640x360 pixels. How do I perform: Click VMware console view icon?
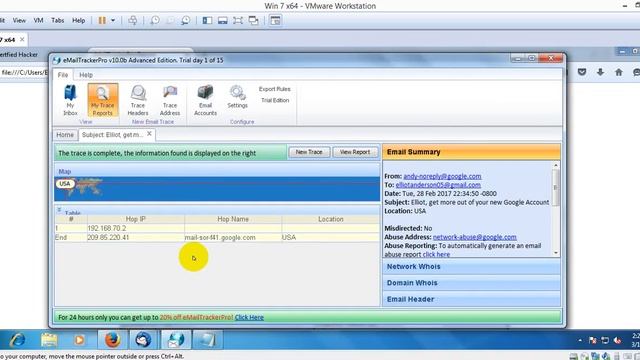(276, 20)
